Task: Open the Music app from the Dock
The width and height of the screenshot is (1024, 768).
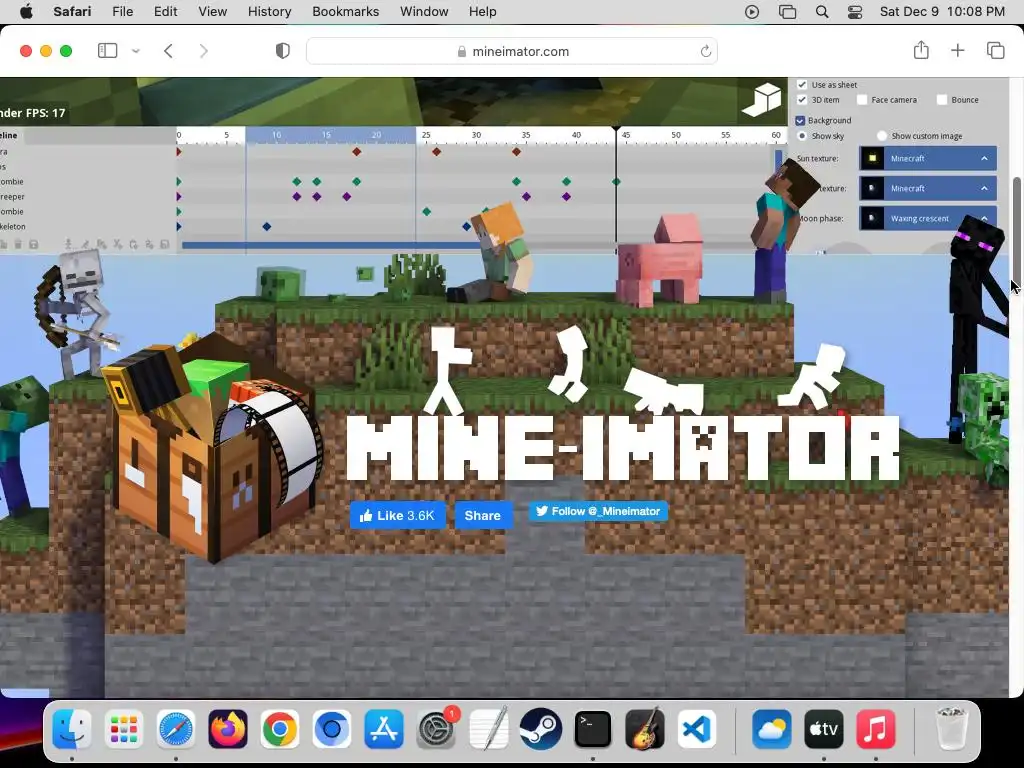Action: click(x=876, y=729)
